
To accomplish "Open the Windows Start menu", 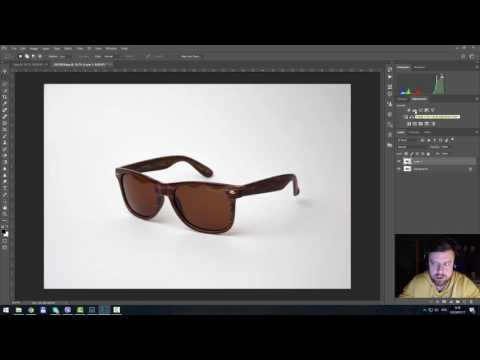I will pyautogui.click(x=6, y=310).
